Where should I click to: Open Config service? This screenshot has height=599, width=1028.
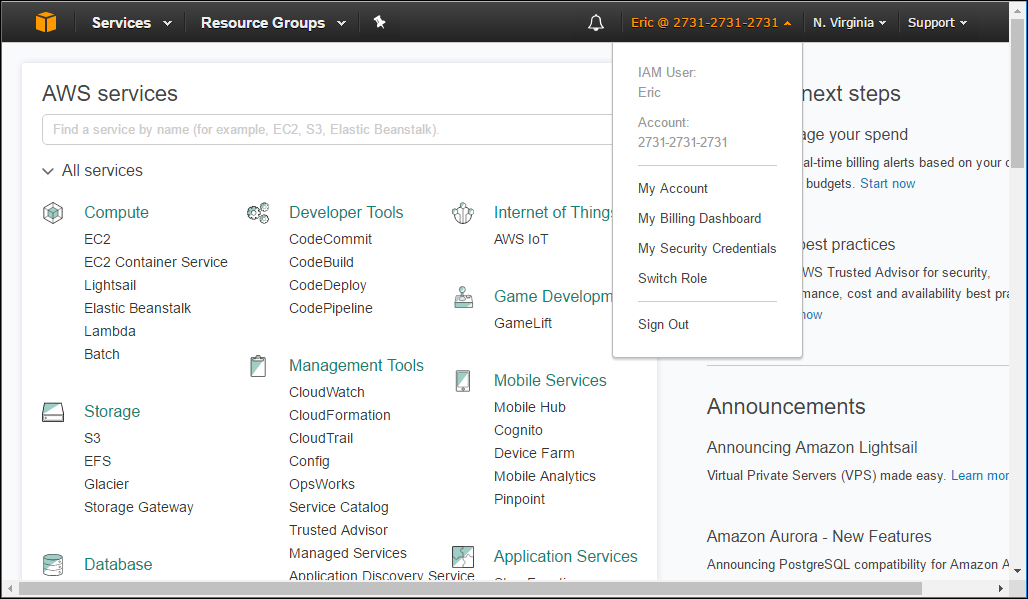(x=309, y=461)
